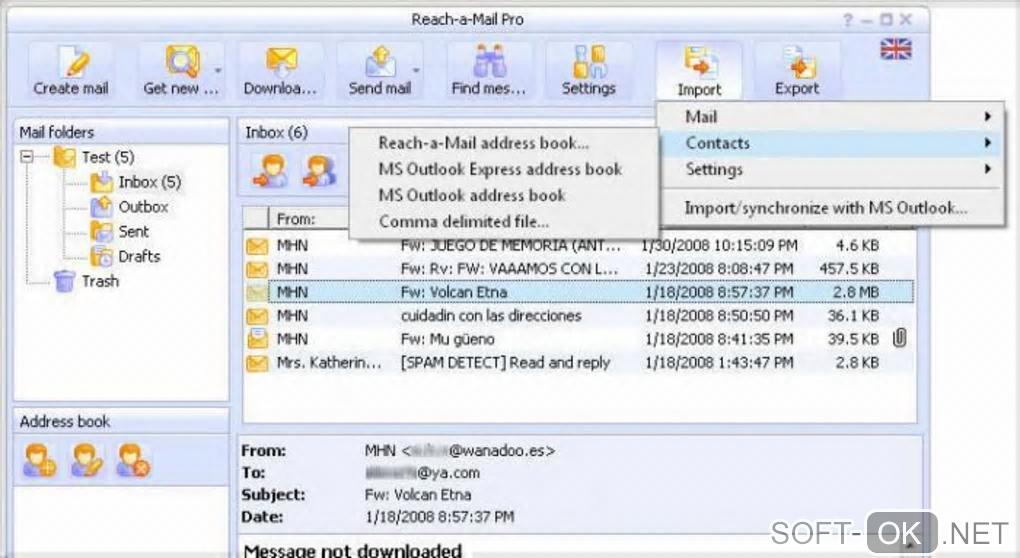Click the Find messages binoculars icon
The width and height of the screenshot is (1020, 558).
pyautogui.click(x=489, y=62)
